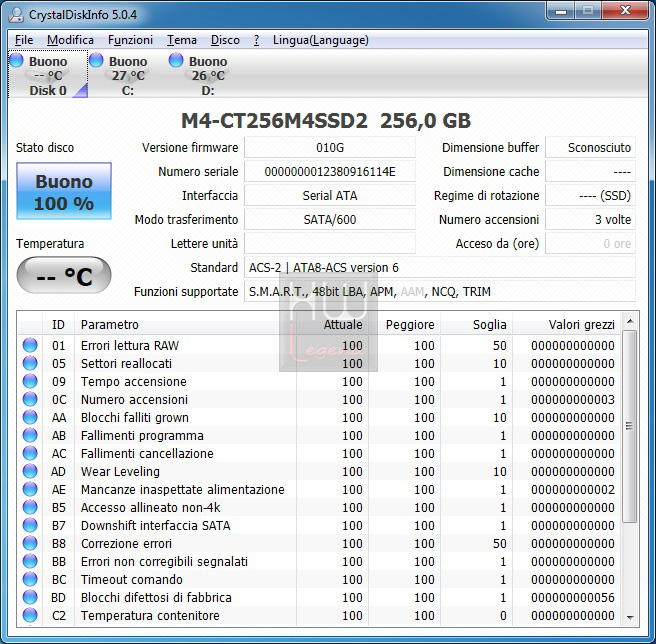Click the Acceso da (ore) field 0 ore

[x=590, y=244]
